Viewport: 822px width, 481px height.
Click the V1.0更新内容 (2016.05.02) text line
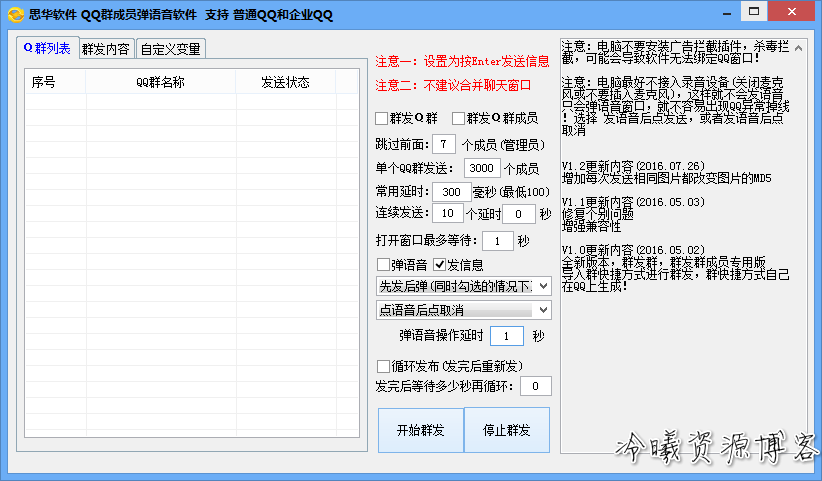point(633,250)
